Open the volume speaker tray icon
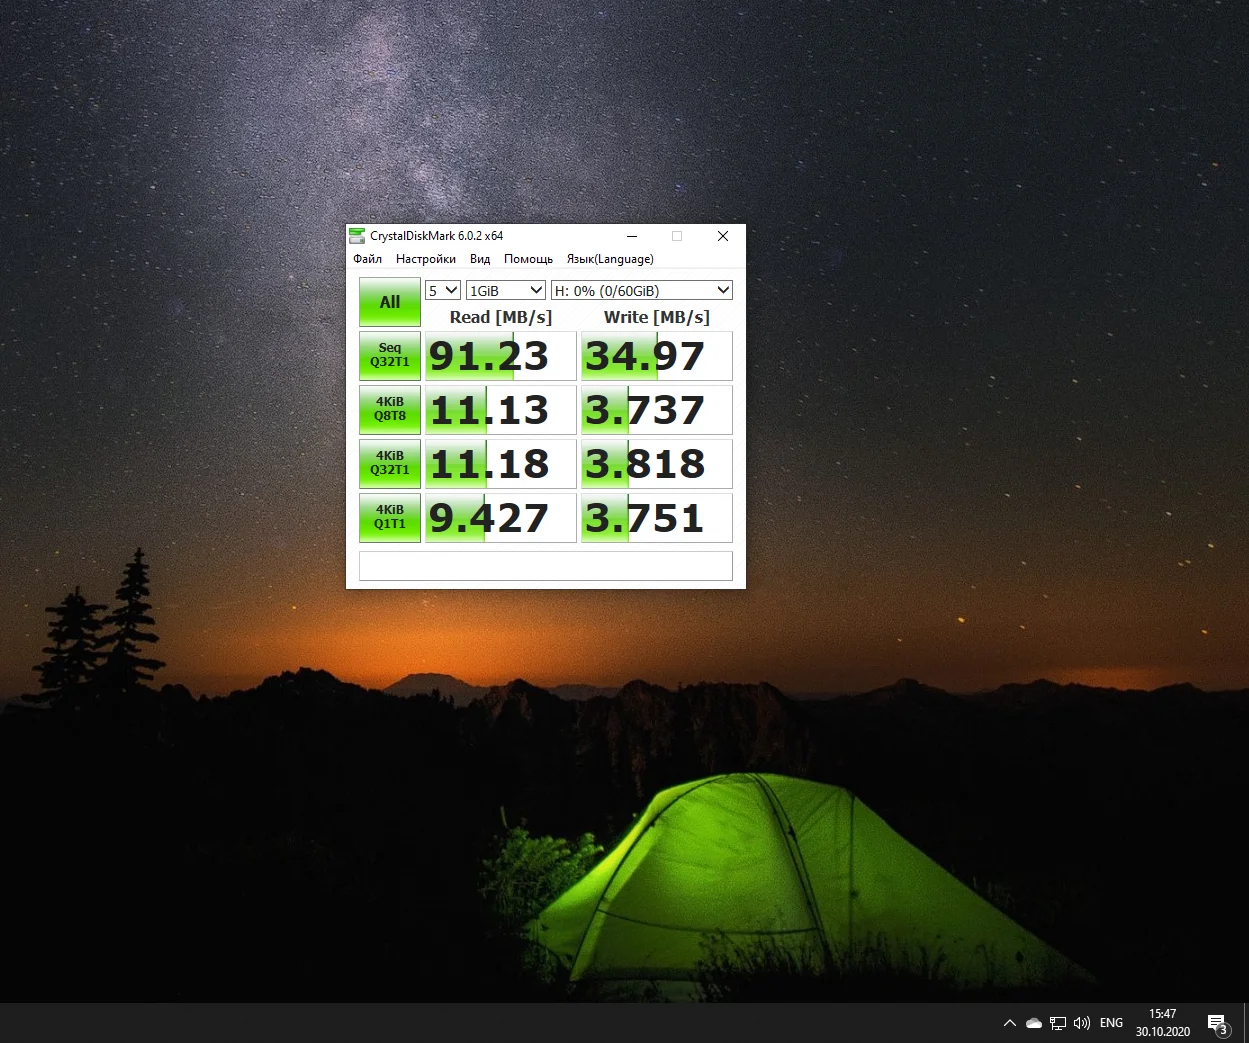Viewport: 1249px width, 1043px height. 1082,1023
